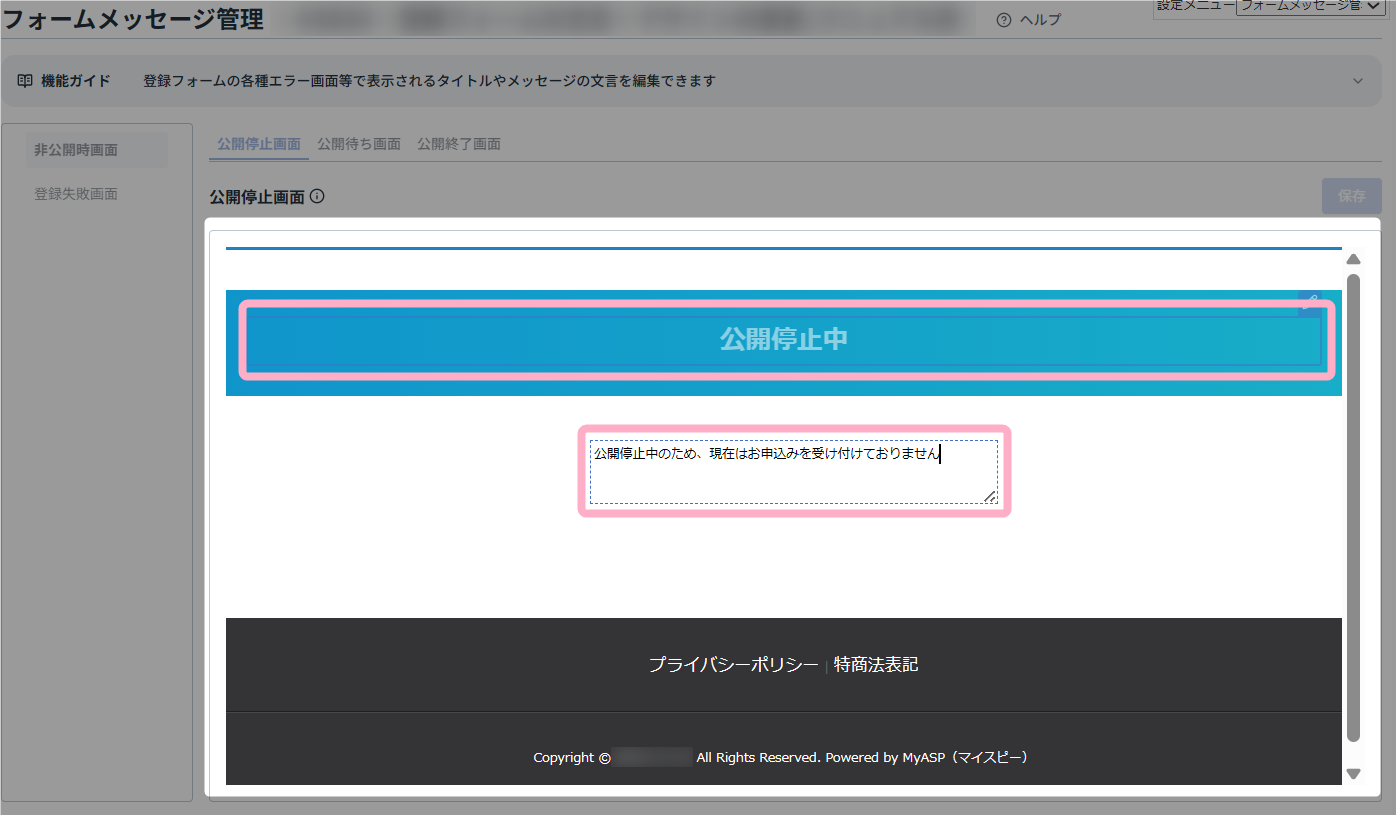Click the 公開停止中 title field
Image resolution: width=1396 pixels, height=815 pixels.
click(x=784, y=340)
